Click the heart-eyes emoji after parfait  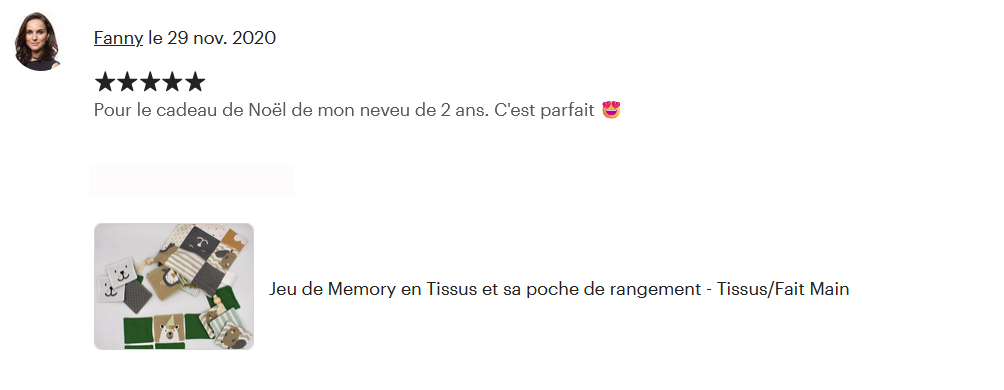(x=611, y=110)
